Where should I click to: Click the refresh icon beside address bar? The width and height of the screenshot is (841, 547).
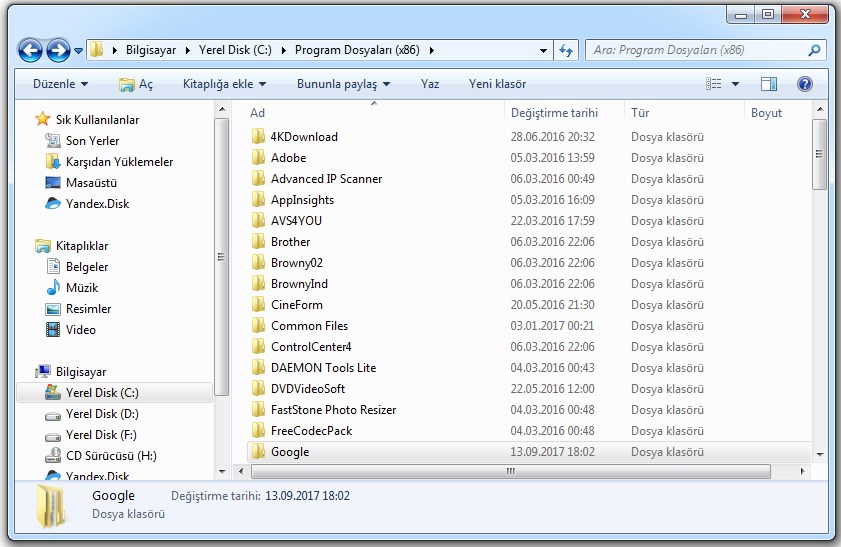click(x=566, y=50)
